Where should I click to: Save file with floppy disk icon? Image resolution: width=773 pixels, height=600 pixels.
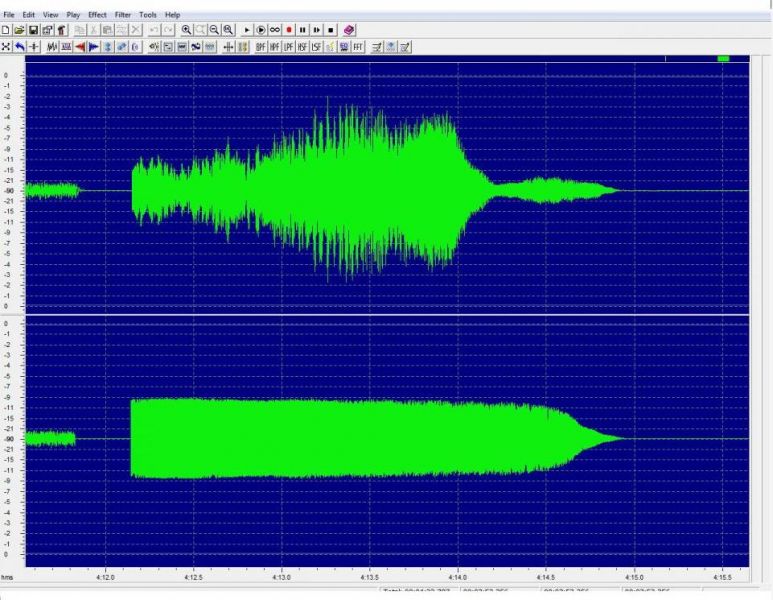pos(33,30)
